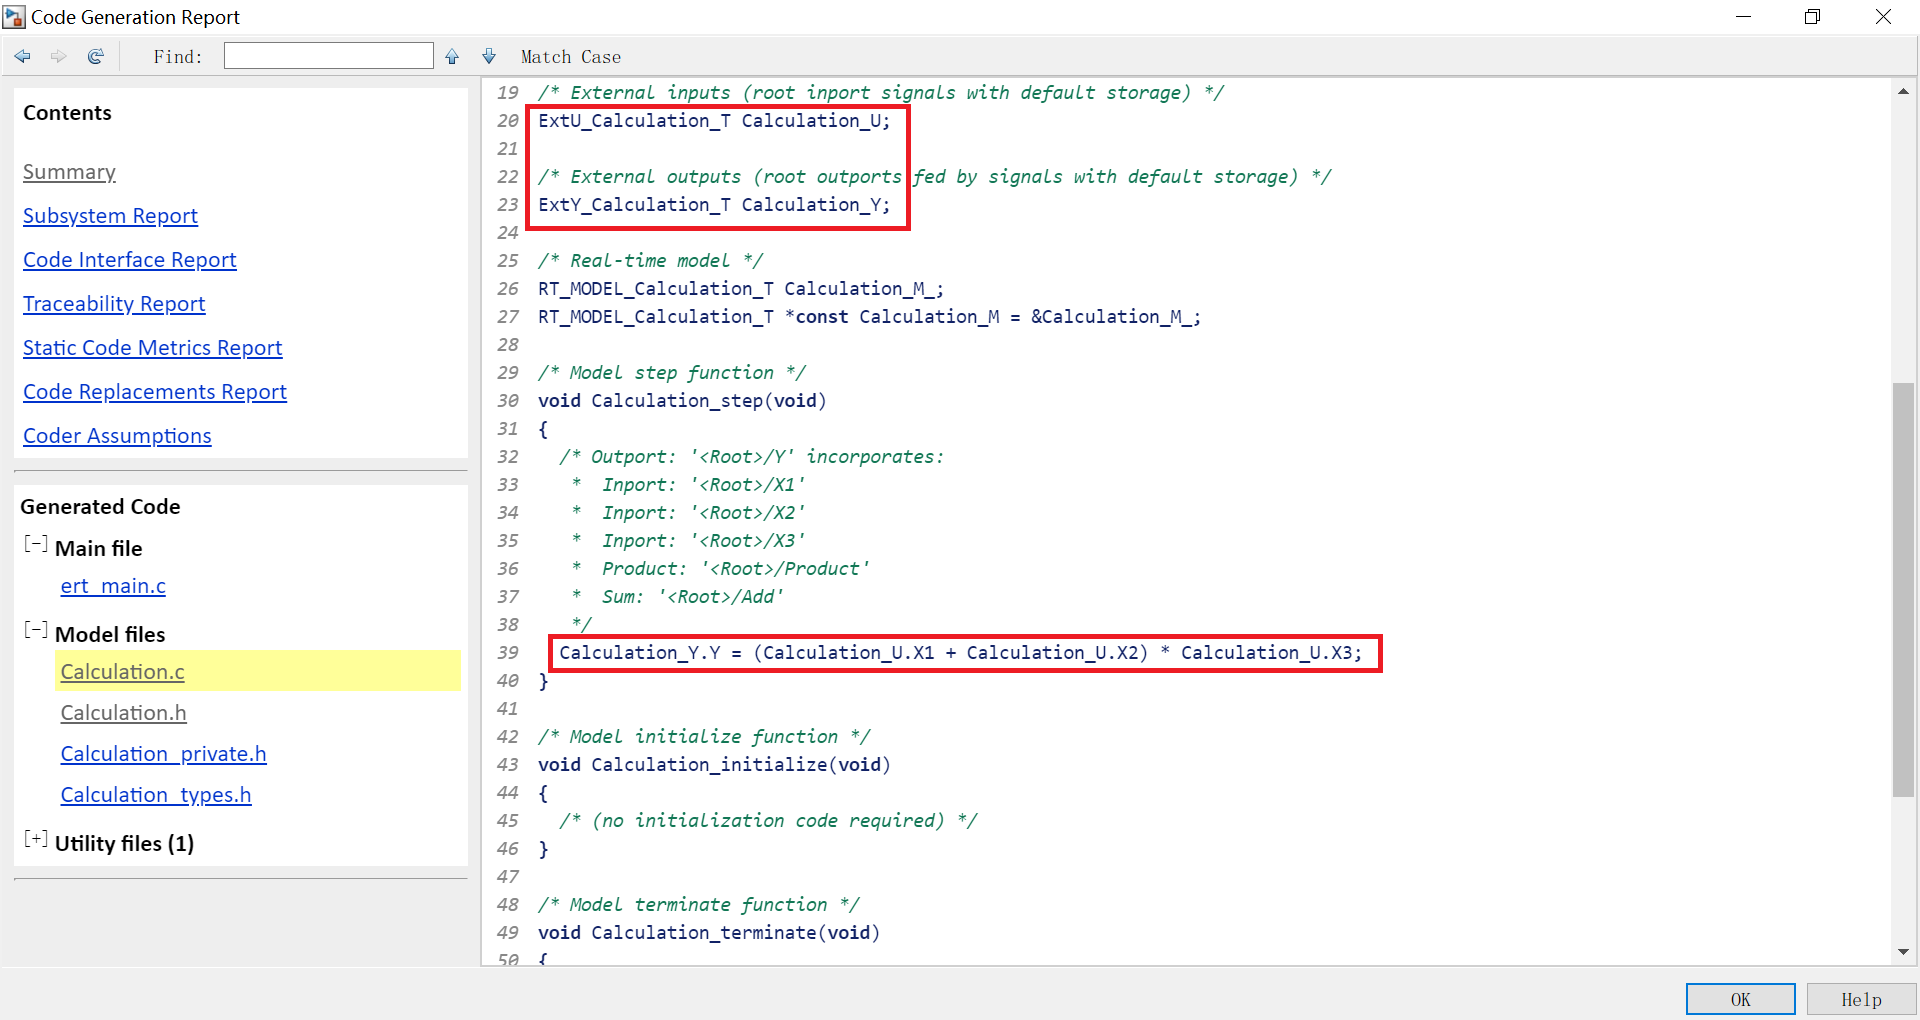Click the Code Generation Report window icon
1920x1020 pixels.
(x=14, y=17)
